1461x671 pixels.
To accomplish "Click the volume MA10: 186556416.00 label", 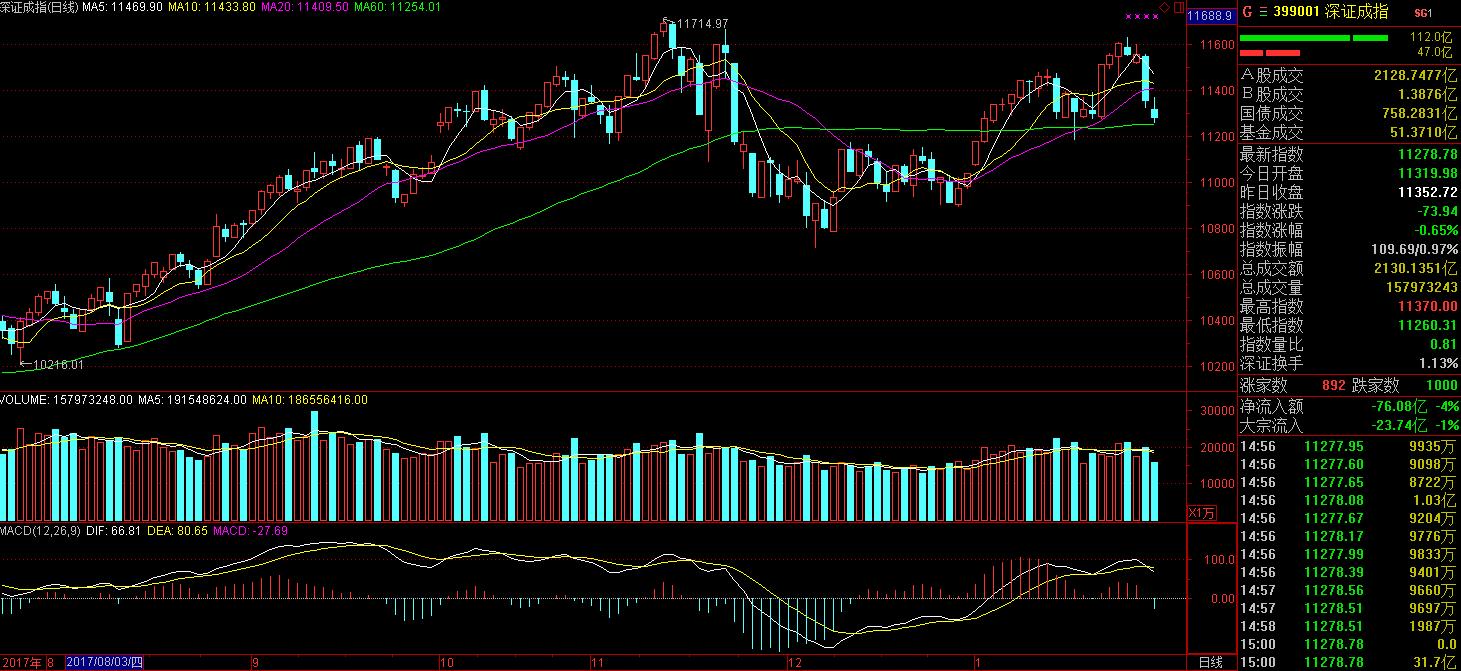I will click(309, 400).
